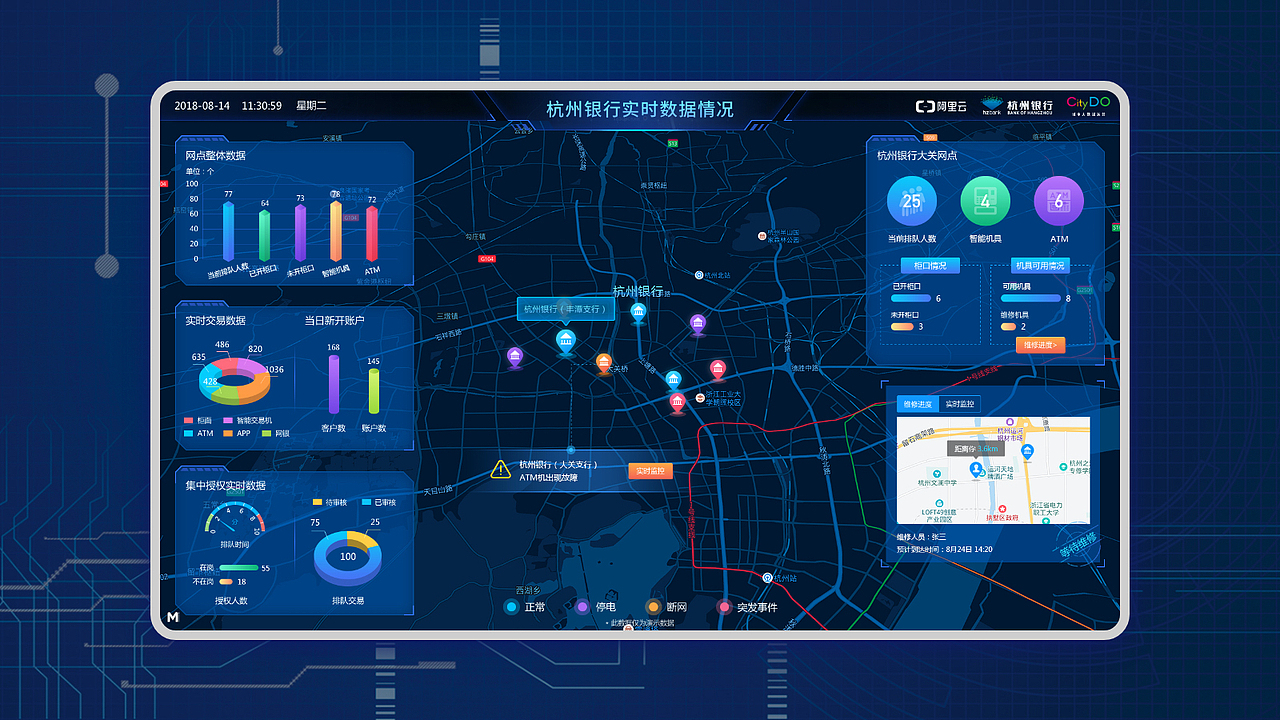Click the purple bank pin upper right of 杭州银行
The width and height of the screenshot is (1280, 720).
point(698,324)
